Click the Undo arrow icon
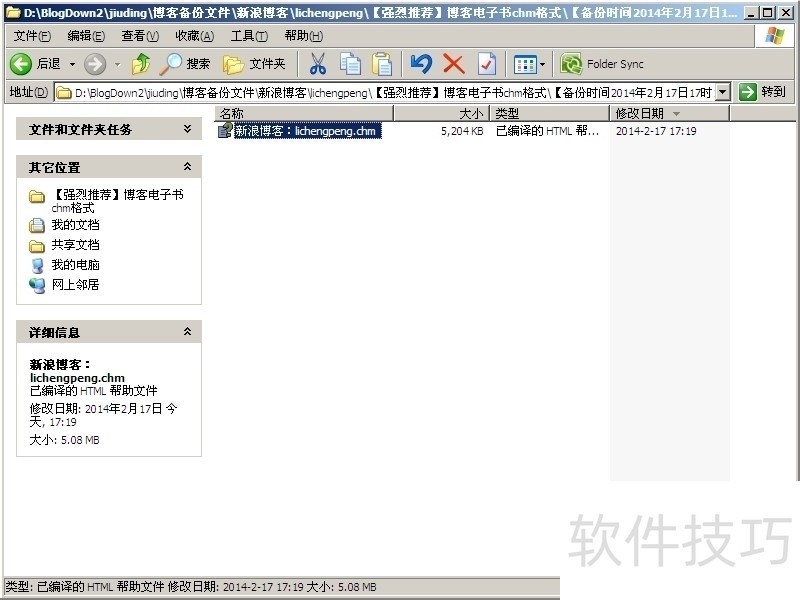 click(421, 64)
